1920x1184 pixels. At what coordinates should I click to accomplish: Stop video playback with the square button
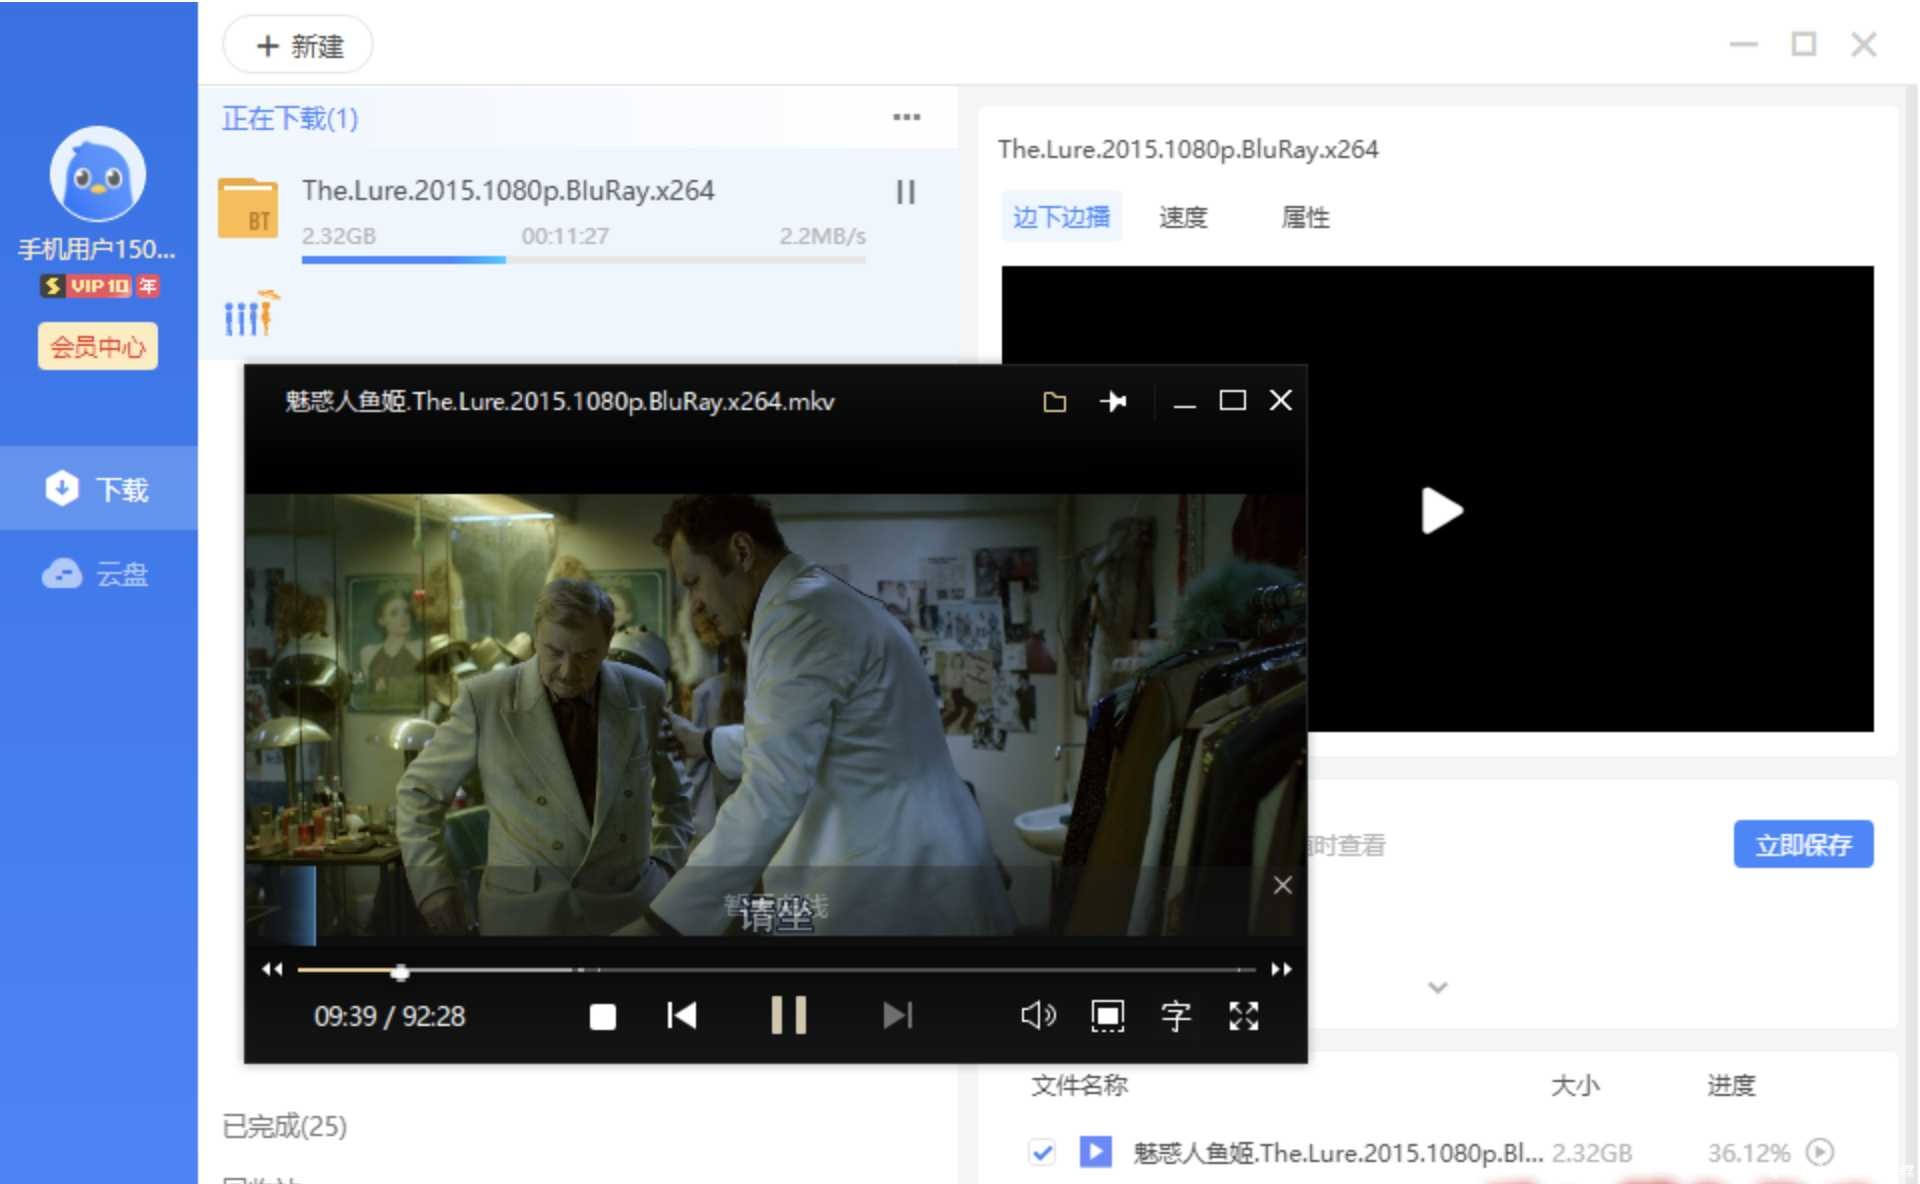(x=603, y=1017)
